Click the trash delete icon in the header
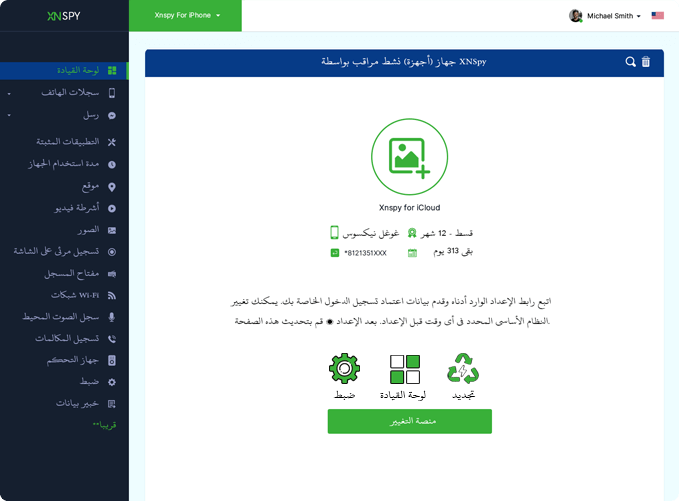This screenshot has height=501, width=679. click(x=646, y=62)
